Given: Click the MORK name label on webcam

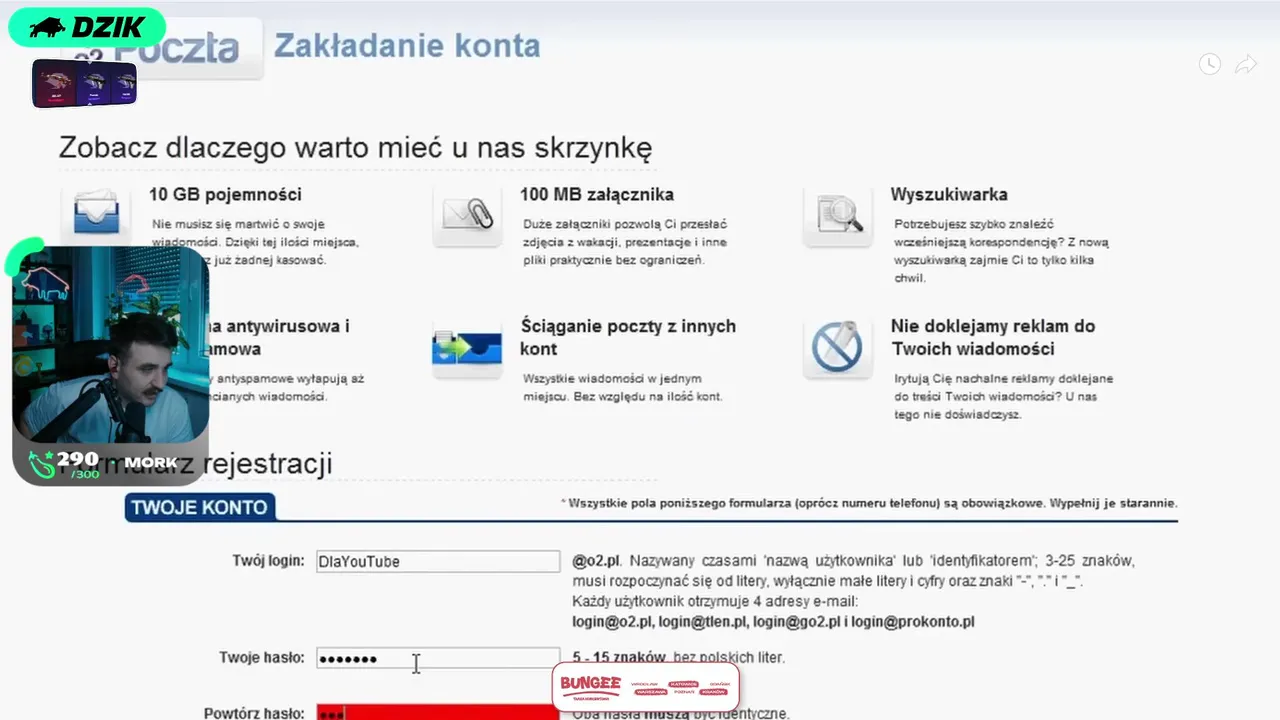Looking at the screenshot, I should tap(151, 462).
